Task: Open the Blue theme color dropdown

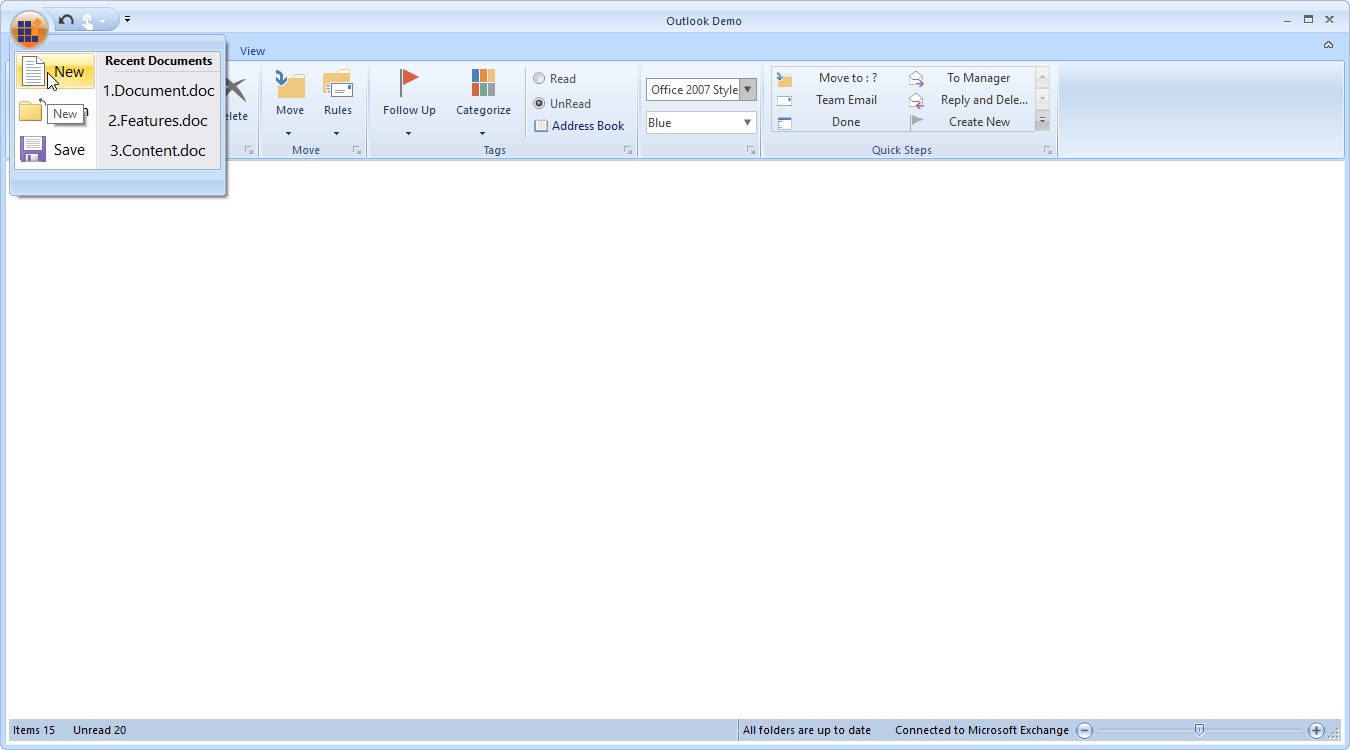Action: 748,122
